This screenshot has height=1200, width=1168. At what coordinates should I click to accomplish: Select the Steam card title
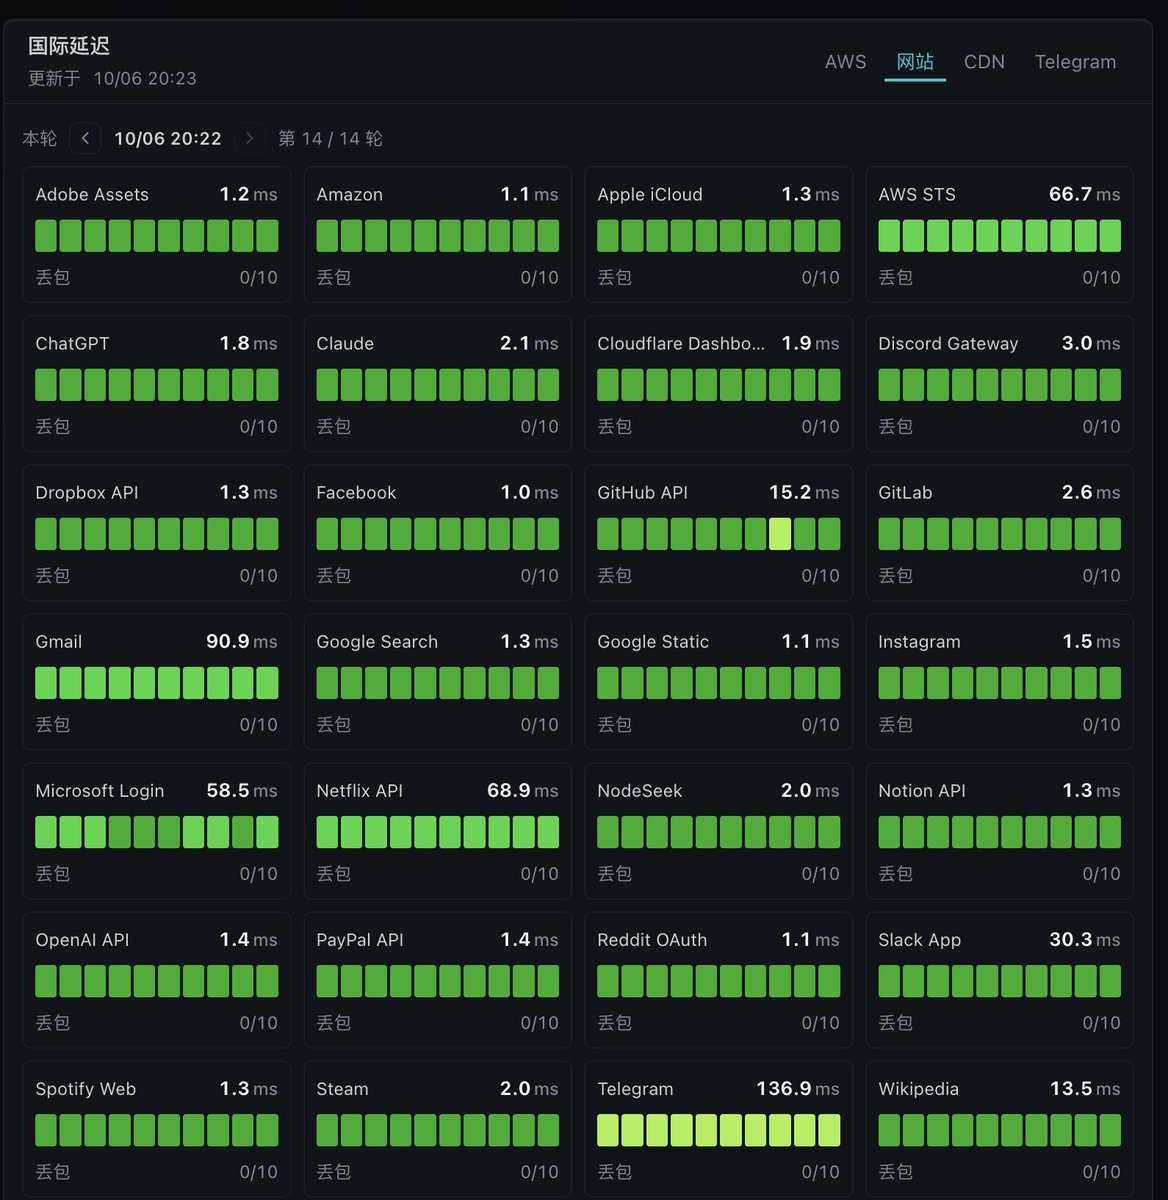(342, 1089)
